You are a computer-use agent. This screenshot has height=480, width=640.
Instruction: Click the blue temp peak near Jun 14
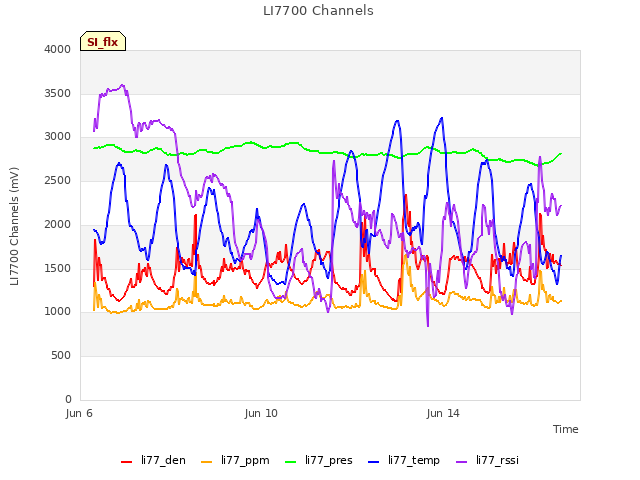pyautogui.click(x=442, y=118)
